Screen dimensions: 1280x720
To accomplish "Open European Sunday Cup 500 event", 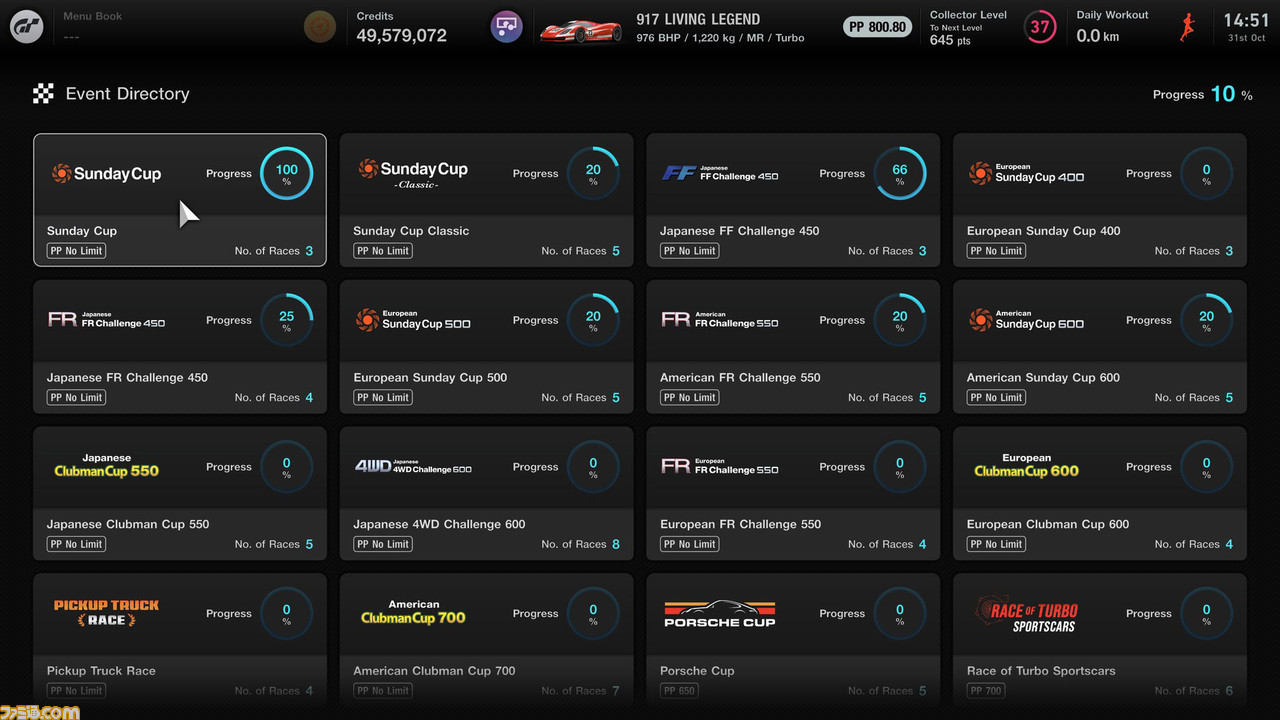I will click(487, 346).
